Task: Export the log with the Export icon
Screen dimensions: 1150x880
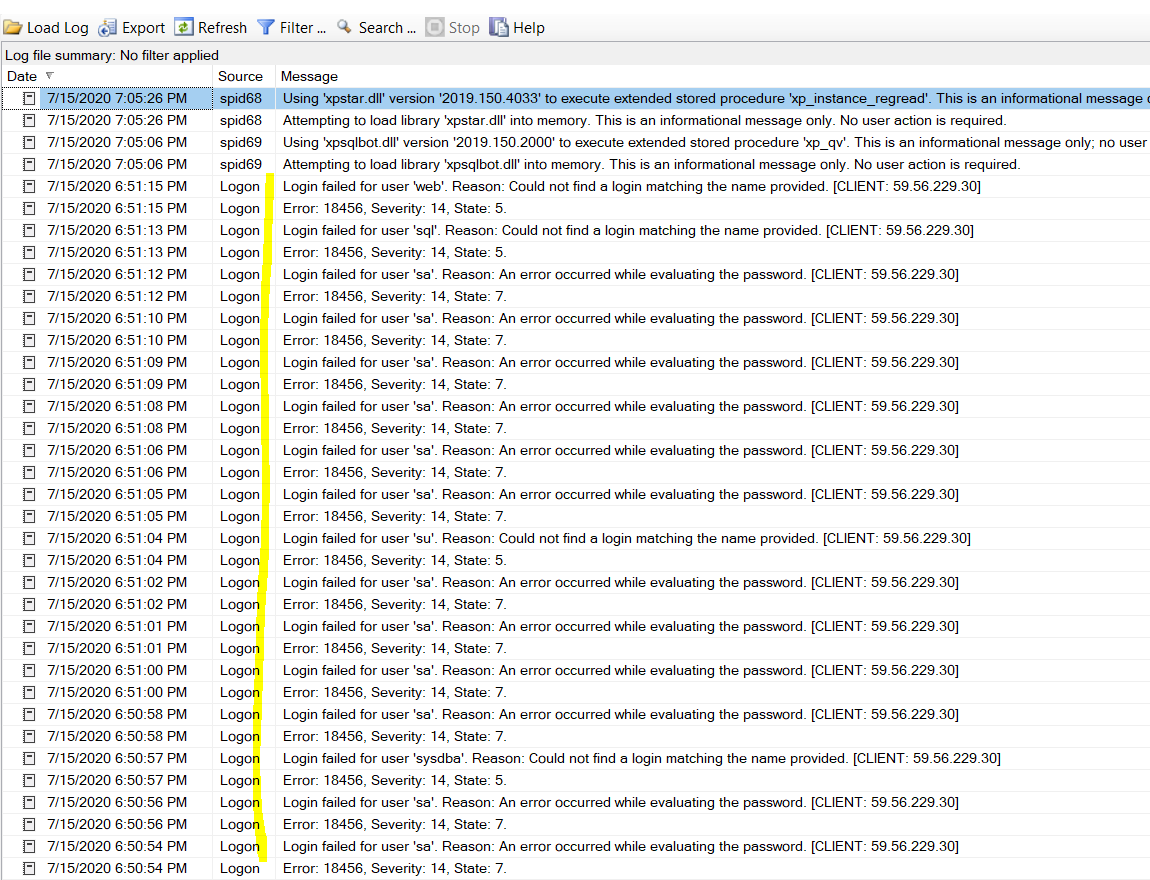Action: click(x=105, y=27)
